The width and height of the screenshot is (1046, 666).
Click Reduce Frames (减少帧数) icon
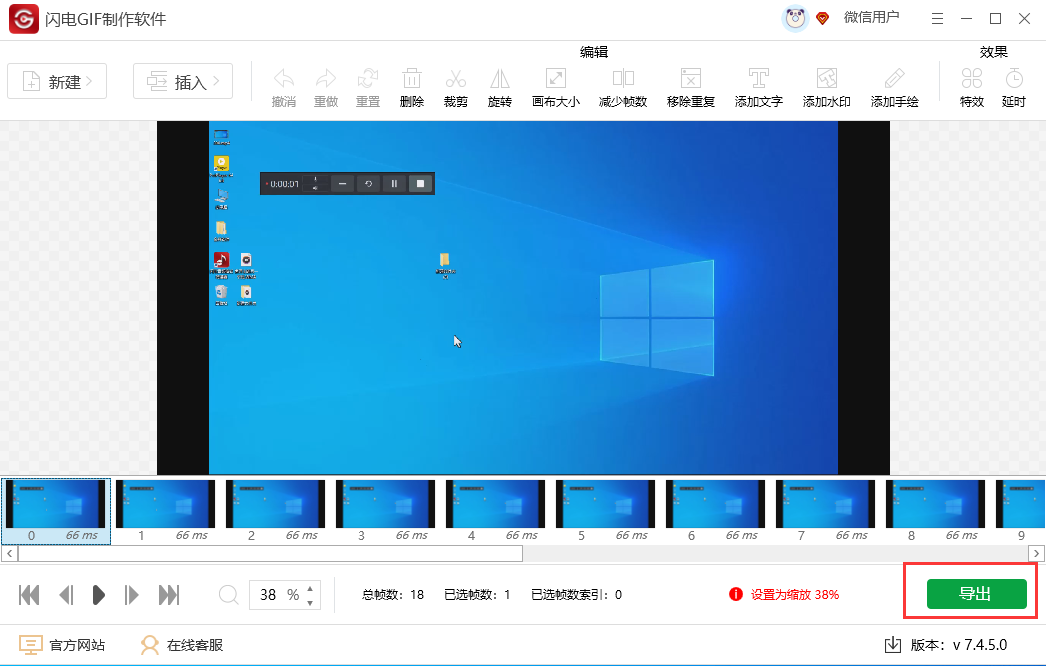pyautogui.click(x=623, y=79)
